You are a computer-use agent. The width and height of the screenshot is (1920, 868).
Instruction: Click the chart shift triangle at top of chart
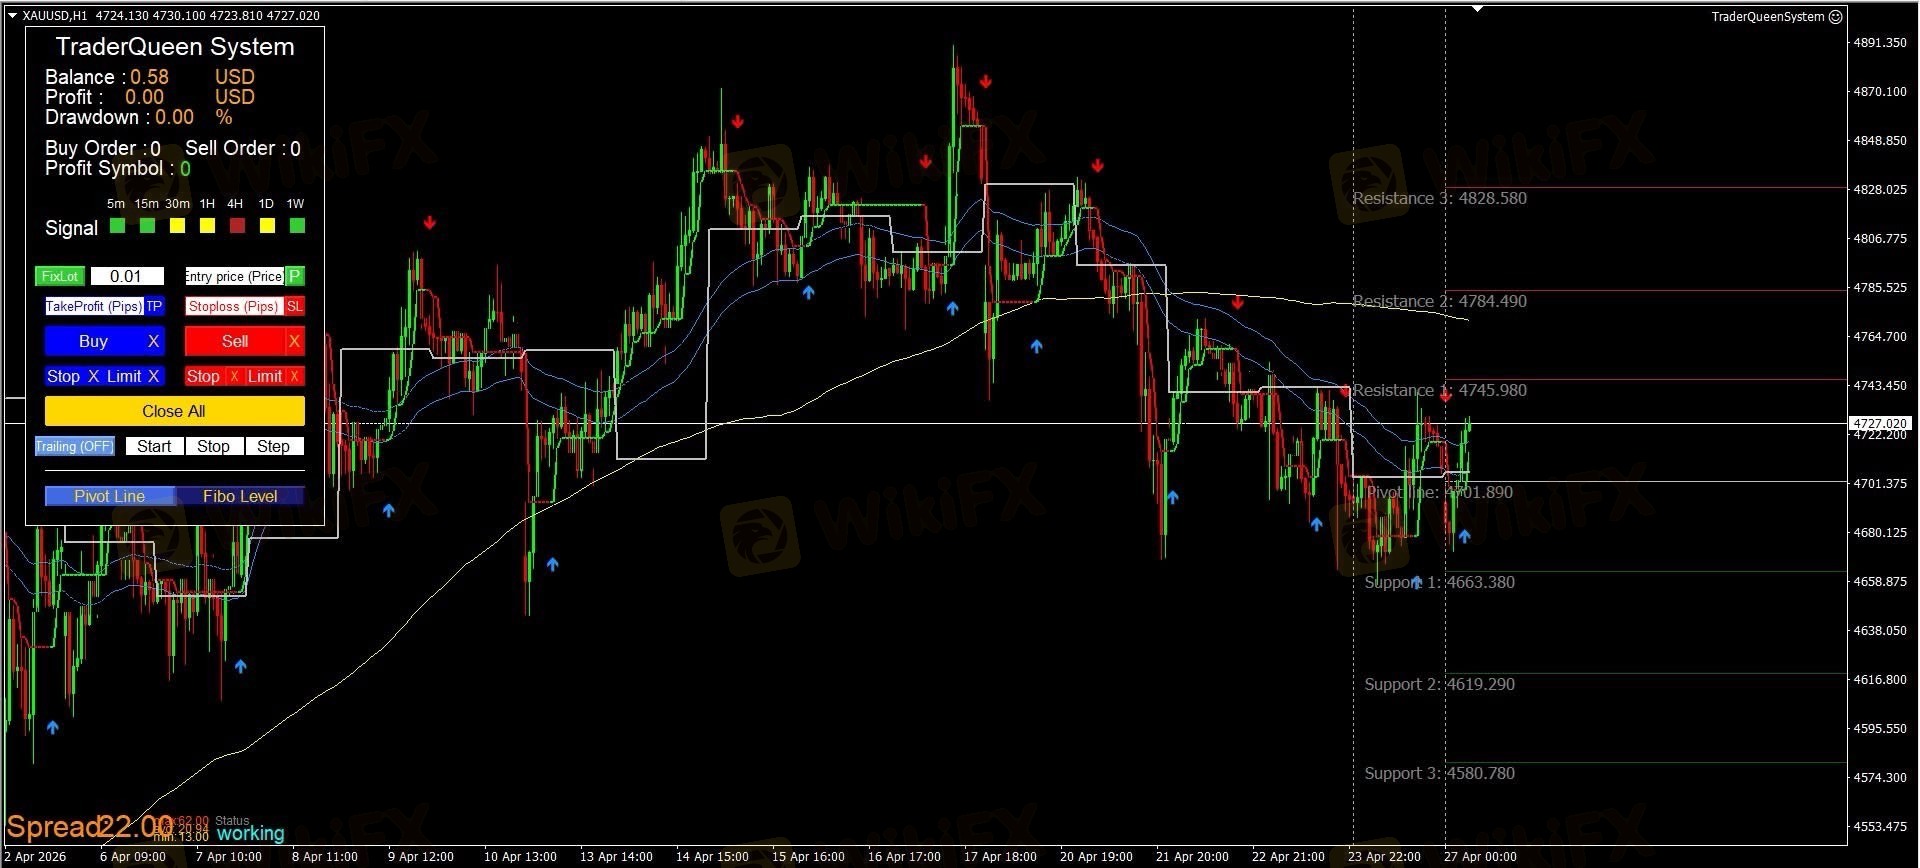tap(1478, 9)
